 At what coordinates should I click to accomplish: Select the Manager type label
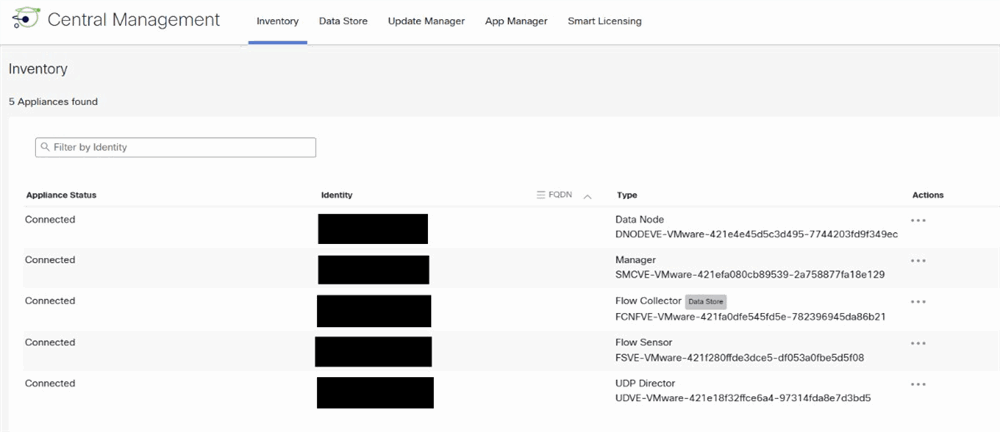tap(635, 260)
